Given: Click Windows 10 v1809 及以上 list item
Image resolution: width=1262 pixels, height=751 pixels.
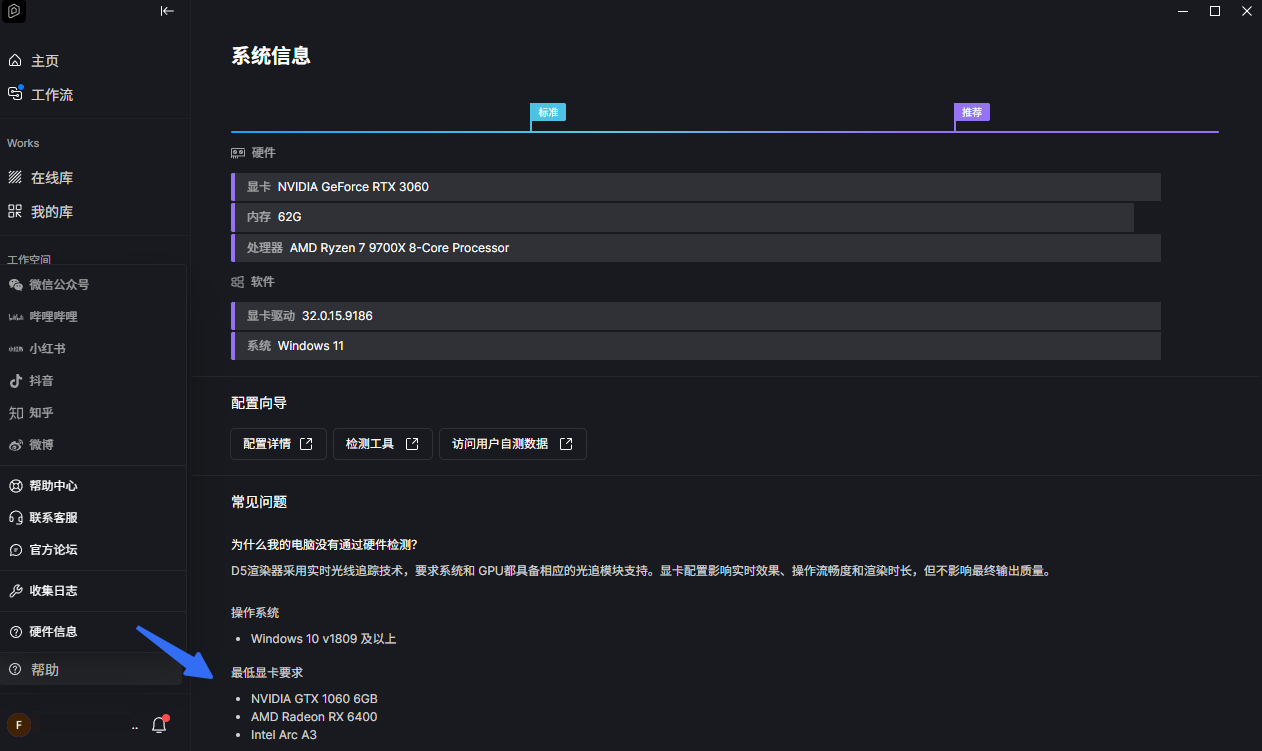Looking at the screenshot, I should (x=324, y=639).
